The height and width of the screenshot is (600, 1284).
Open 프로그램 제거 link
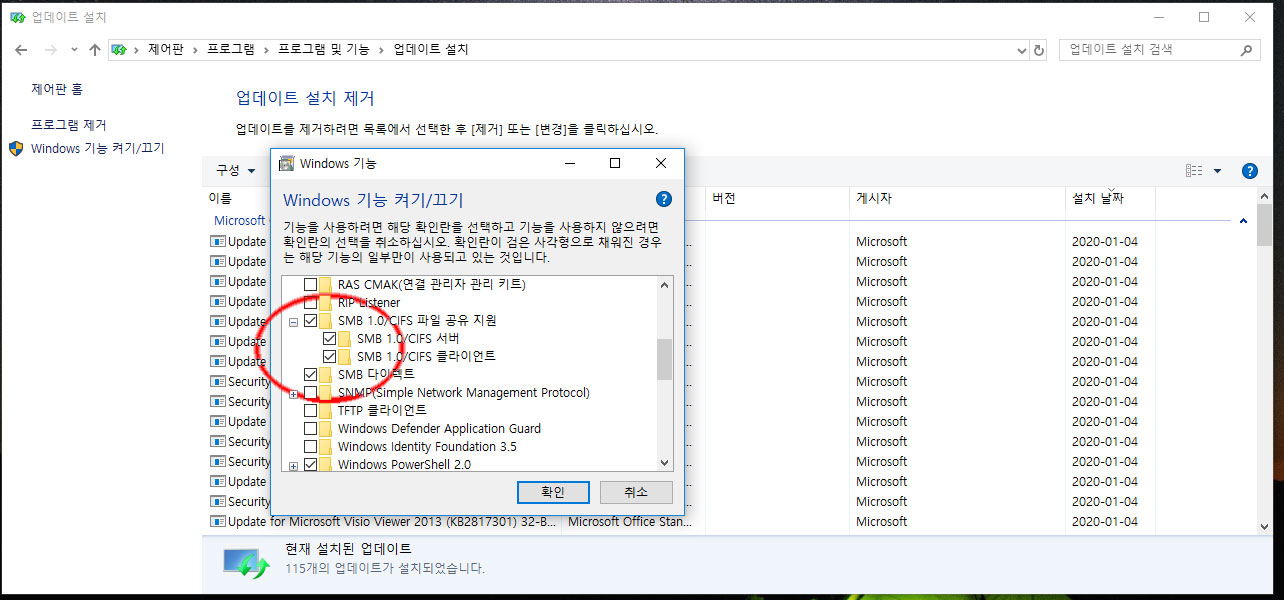(69, 125)
